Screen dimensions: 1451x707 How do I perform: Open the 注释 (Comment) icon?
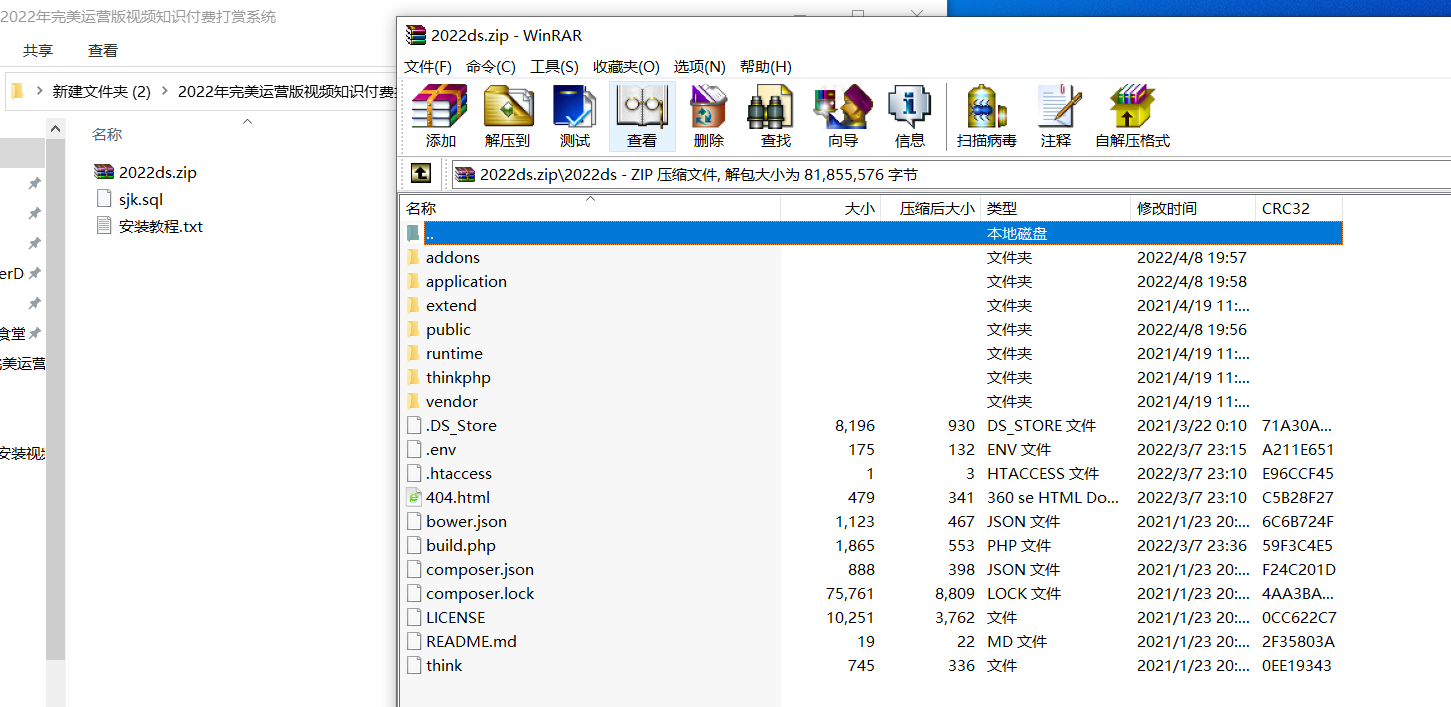[x=1056, y=110]
